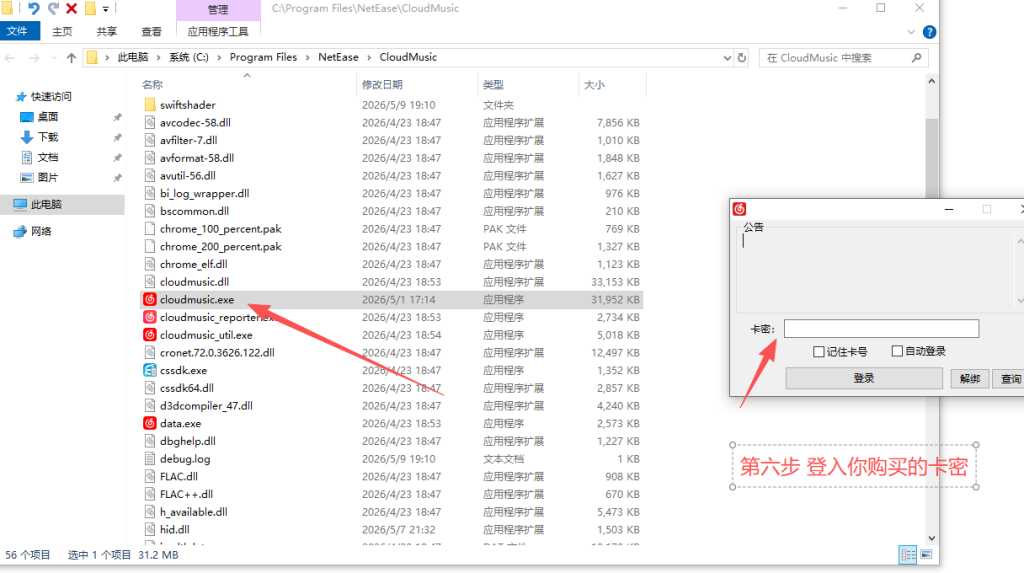Open 桌面 in the navigation pane
This screenshot has width=1024, height=573.
(48, 116)
